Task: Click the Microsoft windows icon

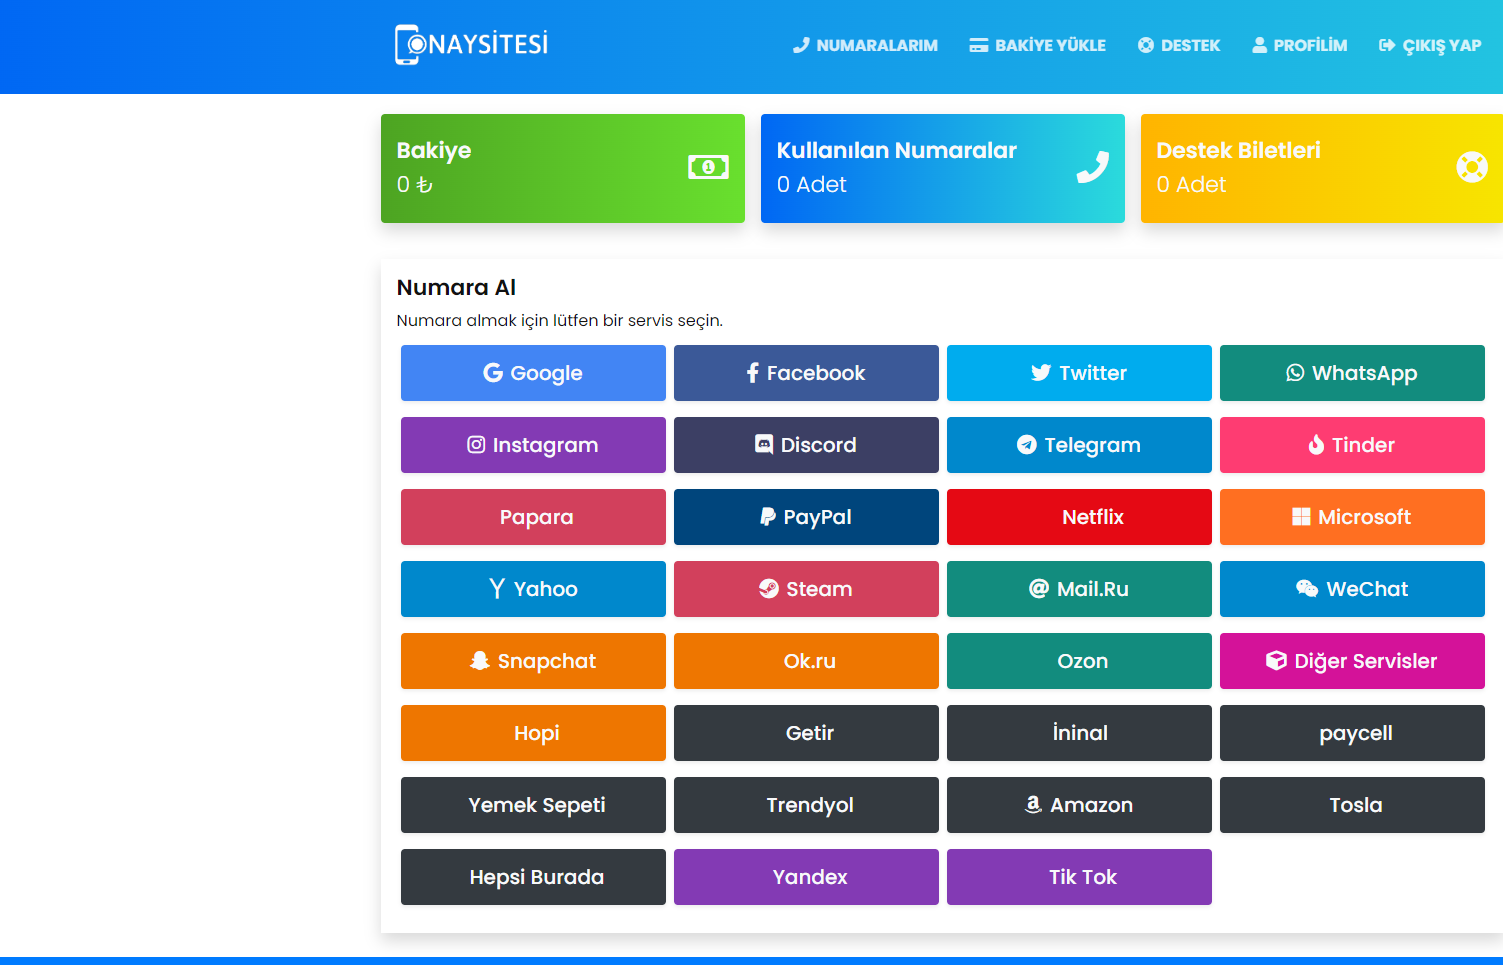Action: coord(1301,517)
